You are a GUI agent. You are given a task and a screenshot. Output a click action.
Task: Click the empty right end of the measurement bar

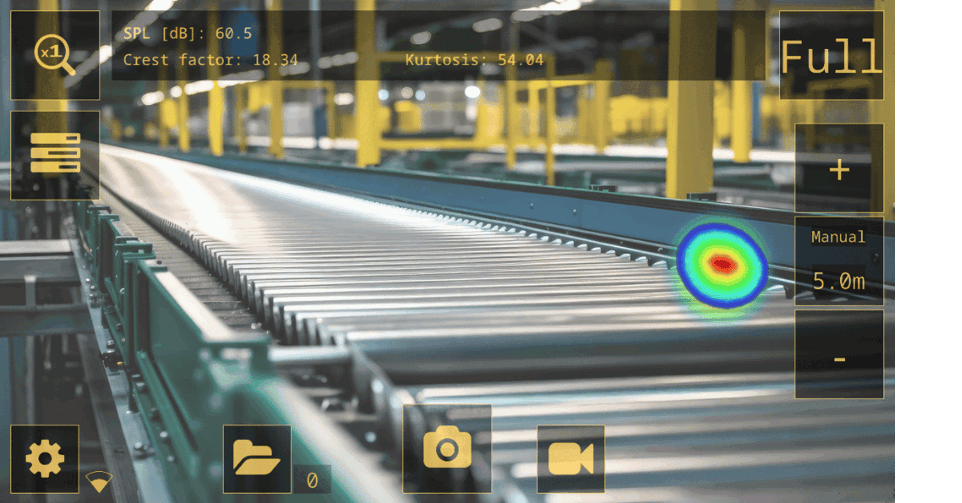tap(680, 45)
